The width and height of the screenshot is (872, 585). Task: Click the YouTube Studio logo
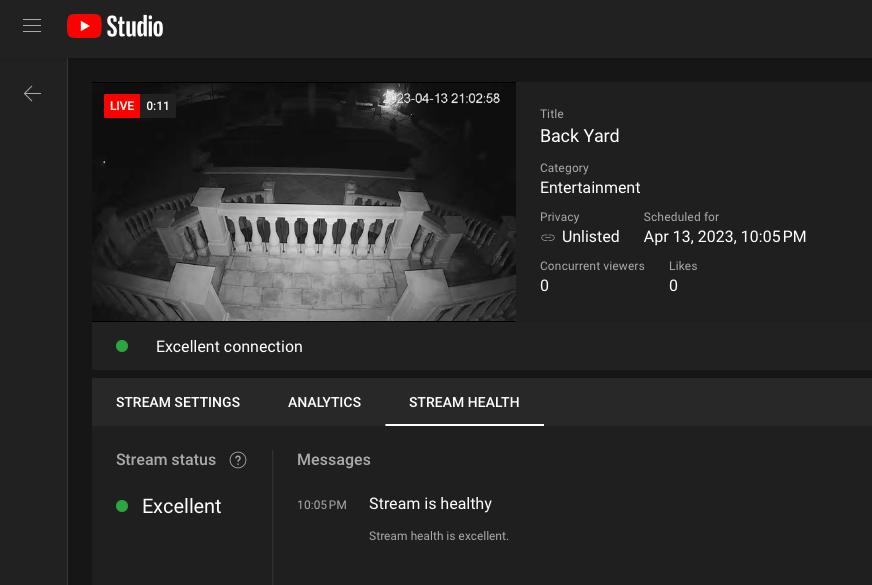(115, 26)
